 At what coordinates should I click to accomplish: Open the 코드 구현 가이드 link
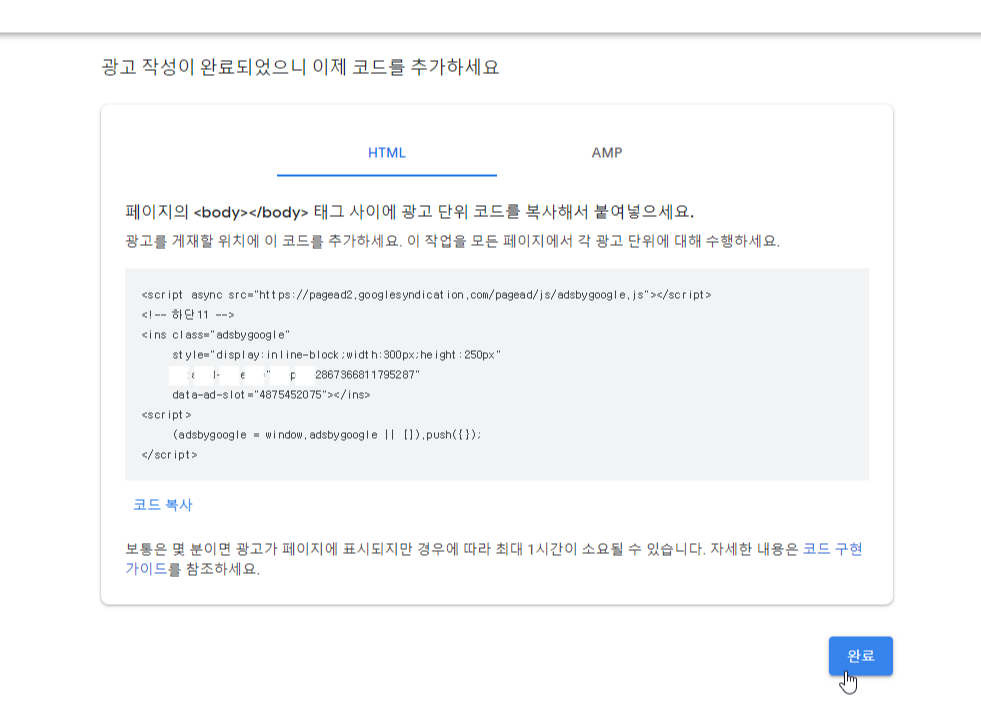coord(832,549)
